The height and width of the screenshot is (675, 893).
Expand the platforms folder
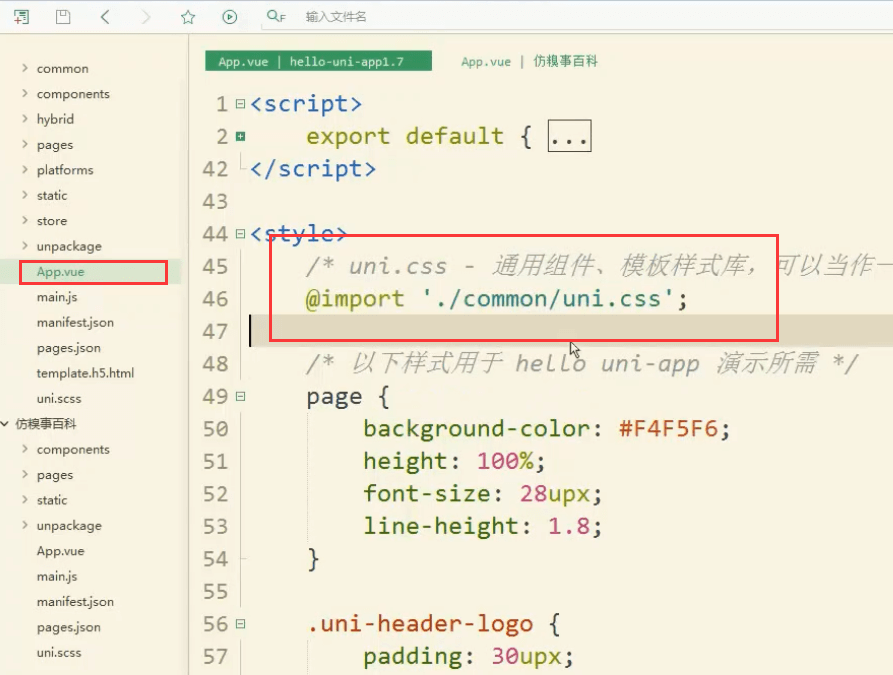(24, 169)
